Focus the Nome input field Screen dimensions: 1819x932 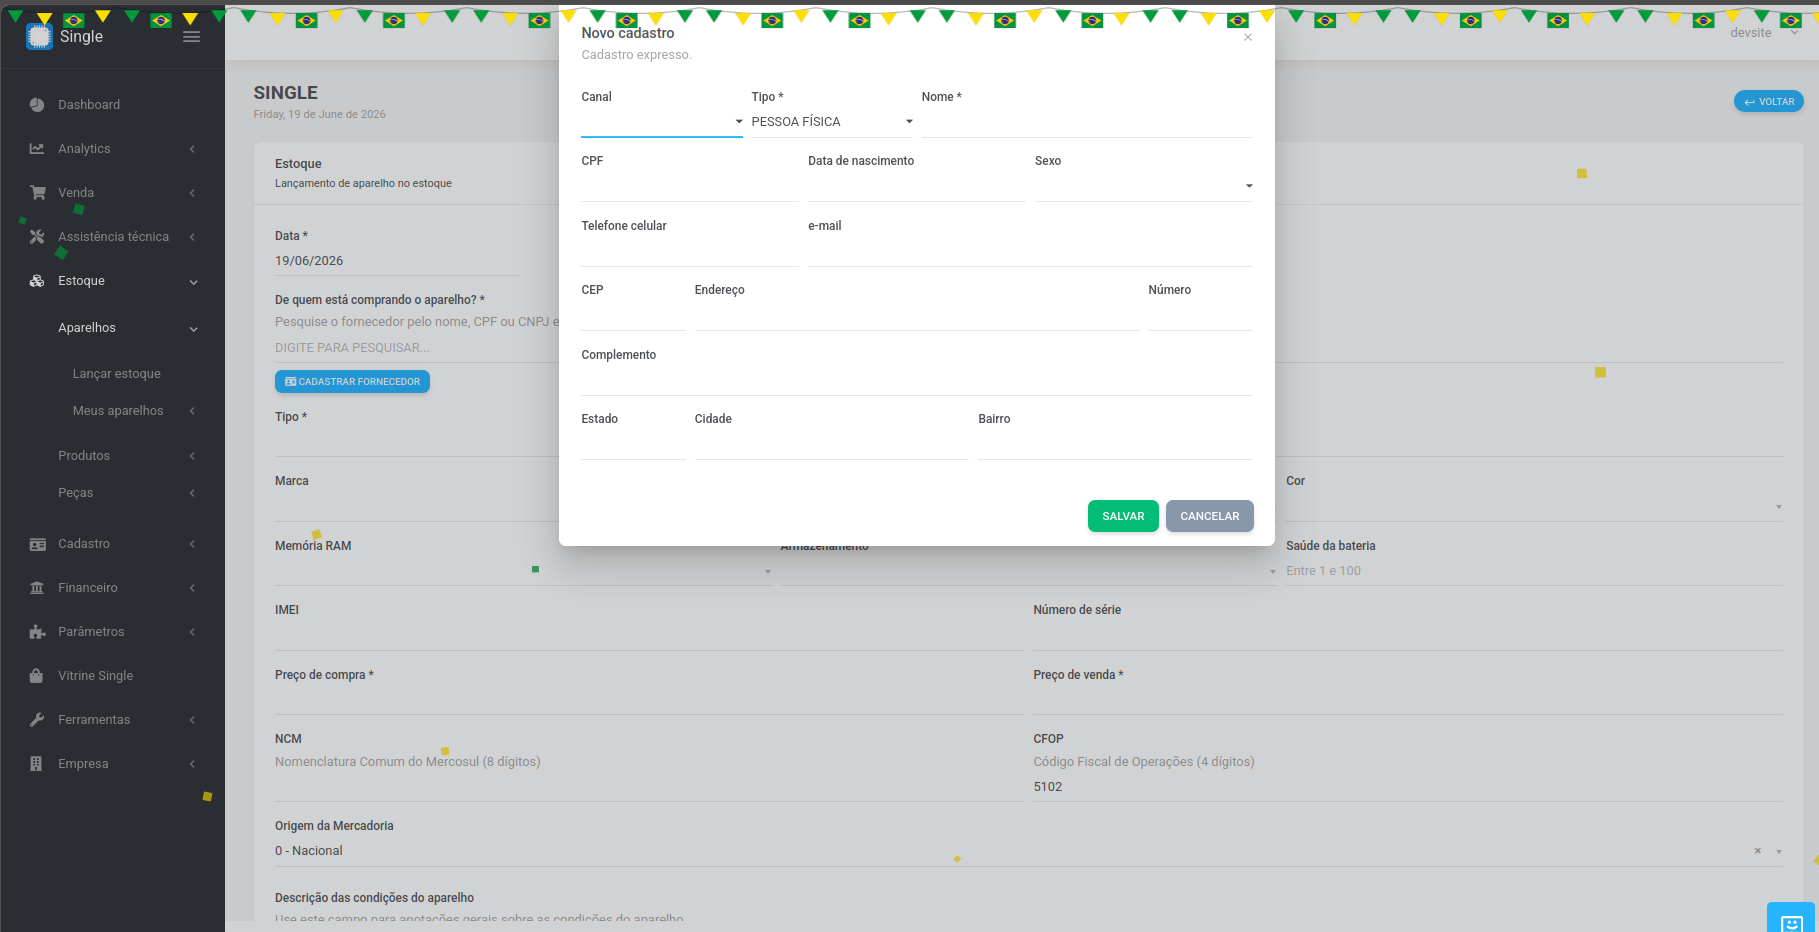pos(1087,122)
